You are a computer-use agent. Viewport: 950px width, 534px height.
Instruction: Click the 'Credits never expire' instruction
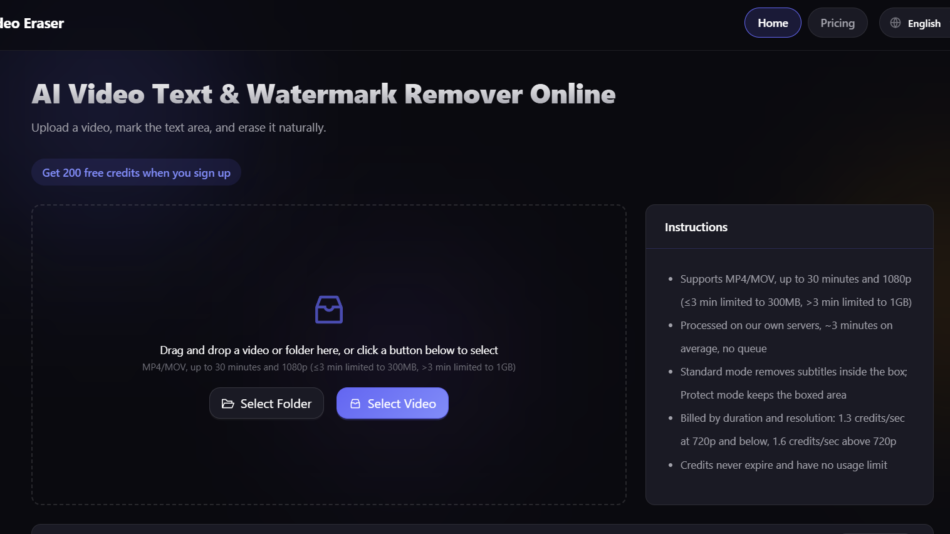pos(783,465)
